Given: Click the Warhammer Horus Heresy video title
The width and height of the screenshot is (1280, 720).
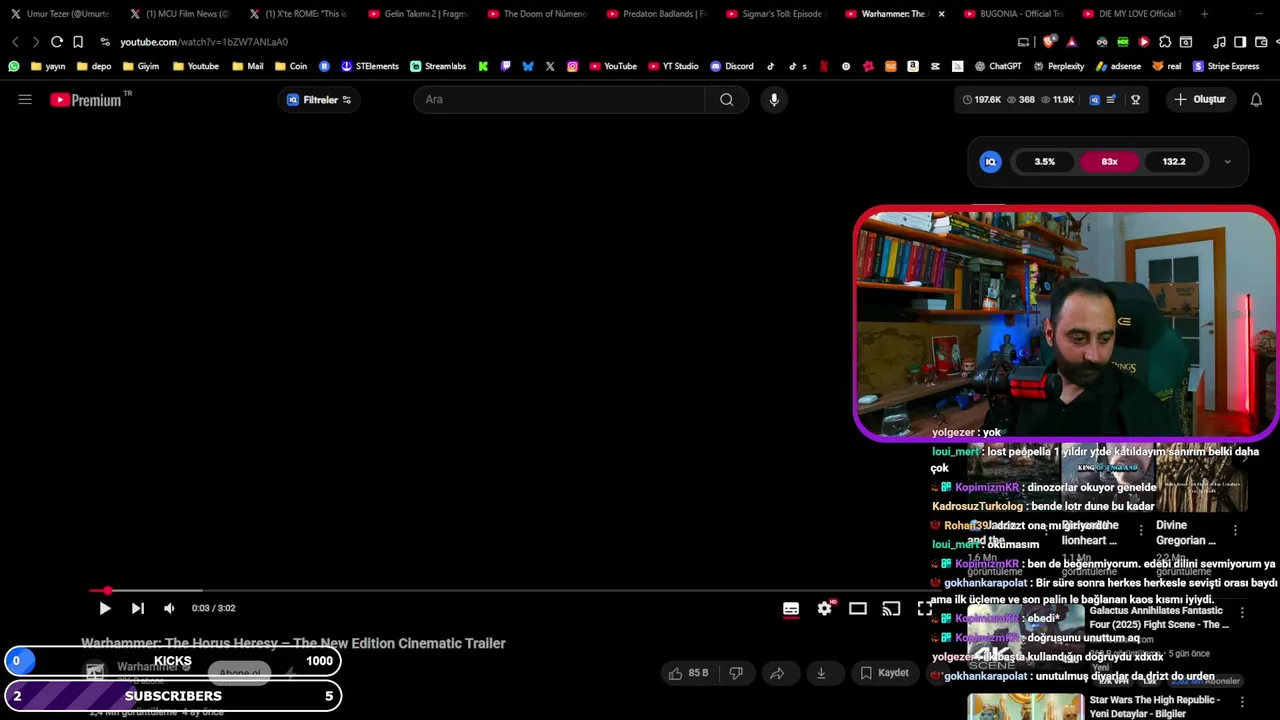Looking at the screenshot, I should (293, 643).
